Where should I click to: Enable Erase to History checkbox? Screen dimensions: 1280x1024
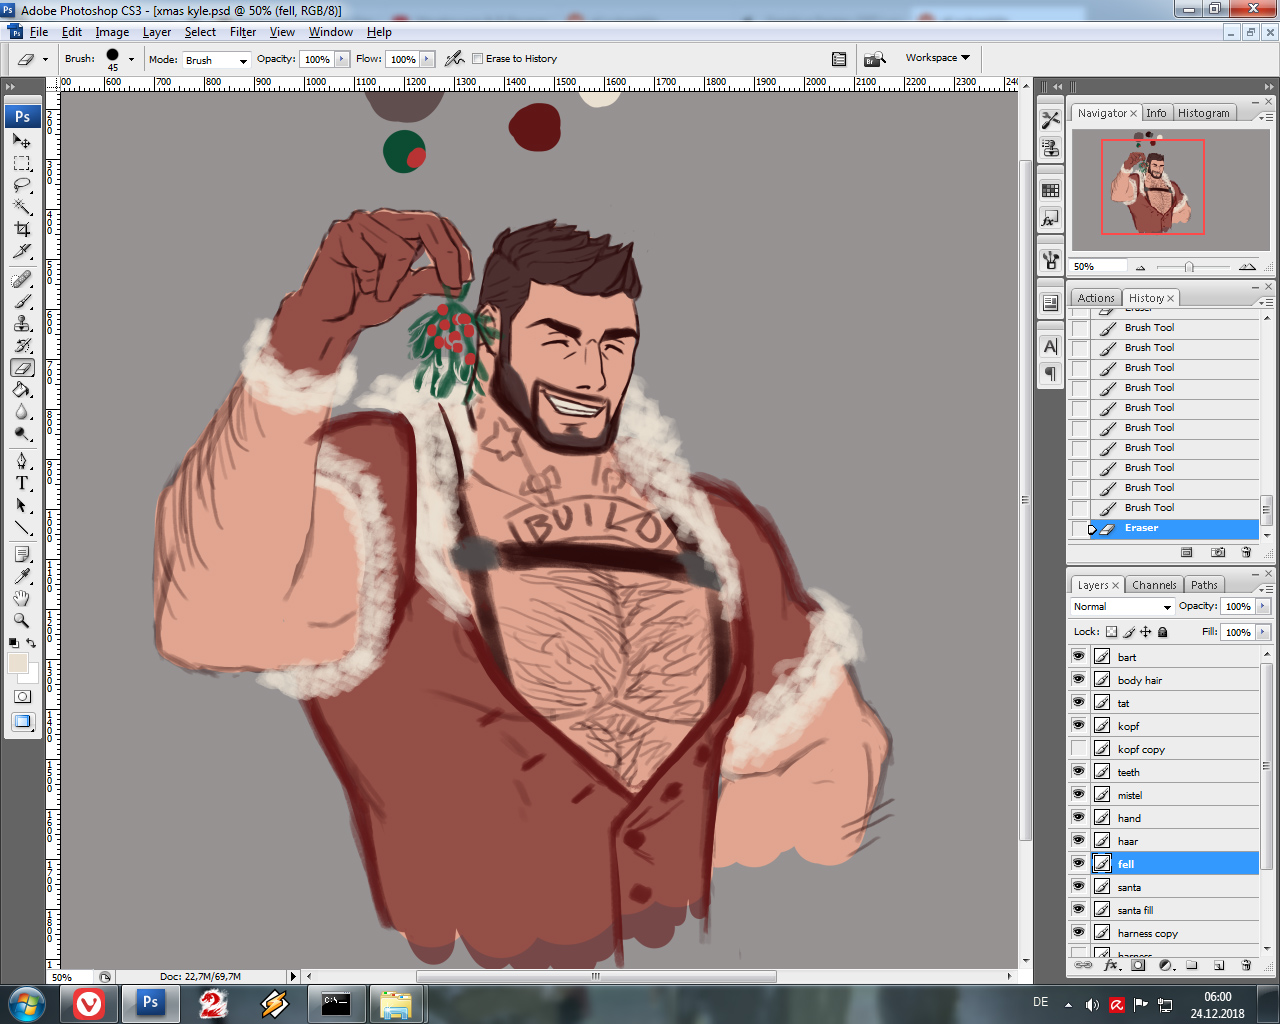point(477,59)
